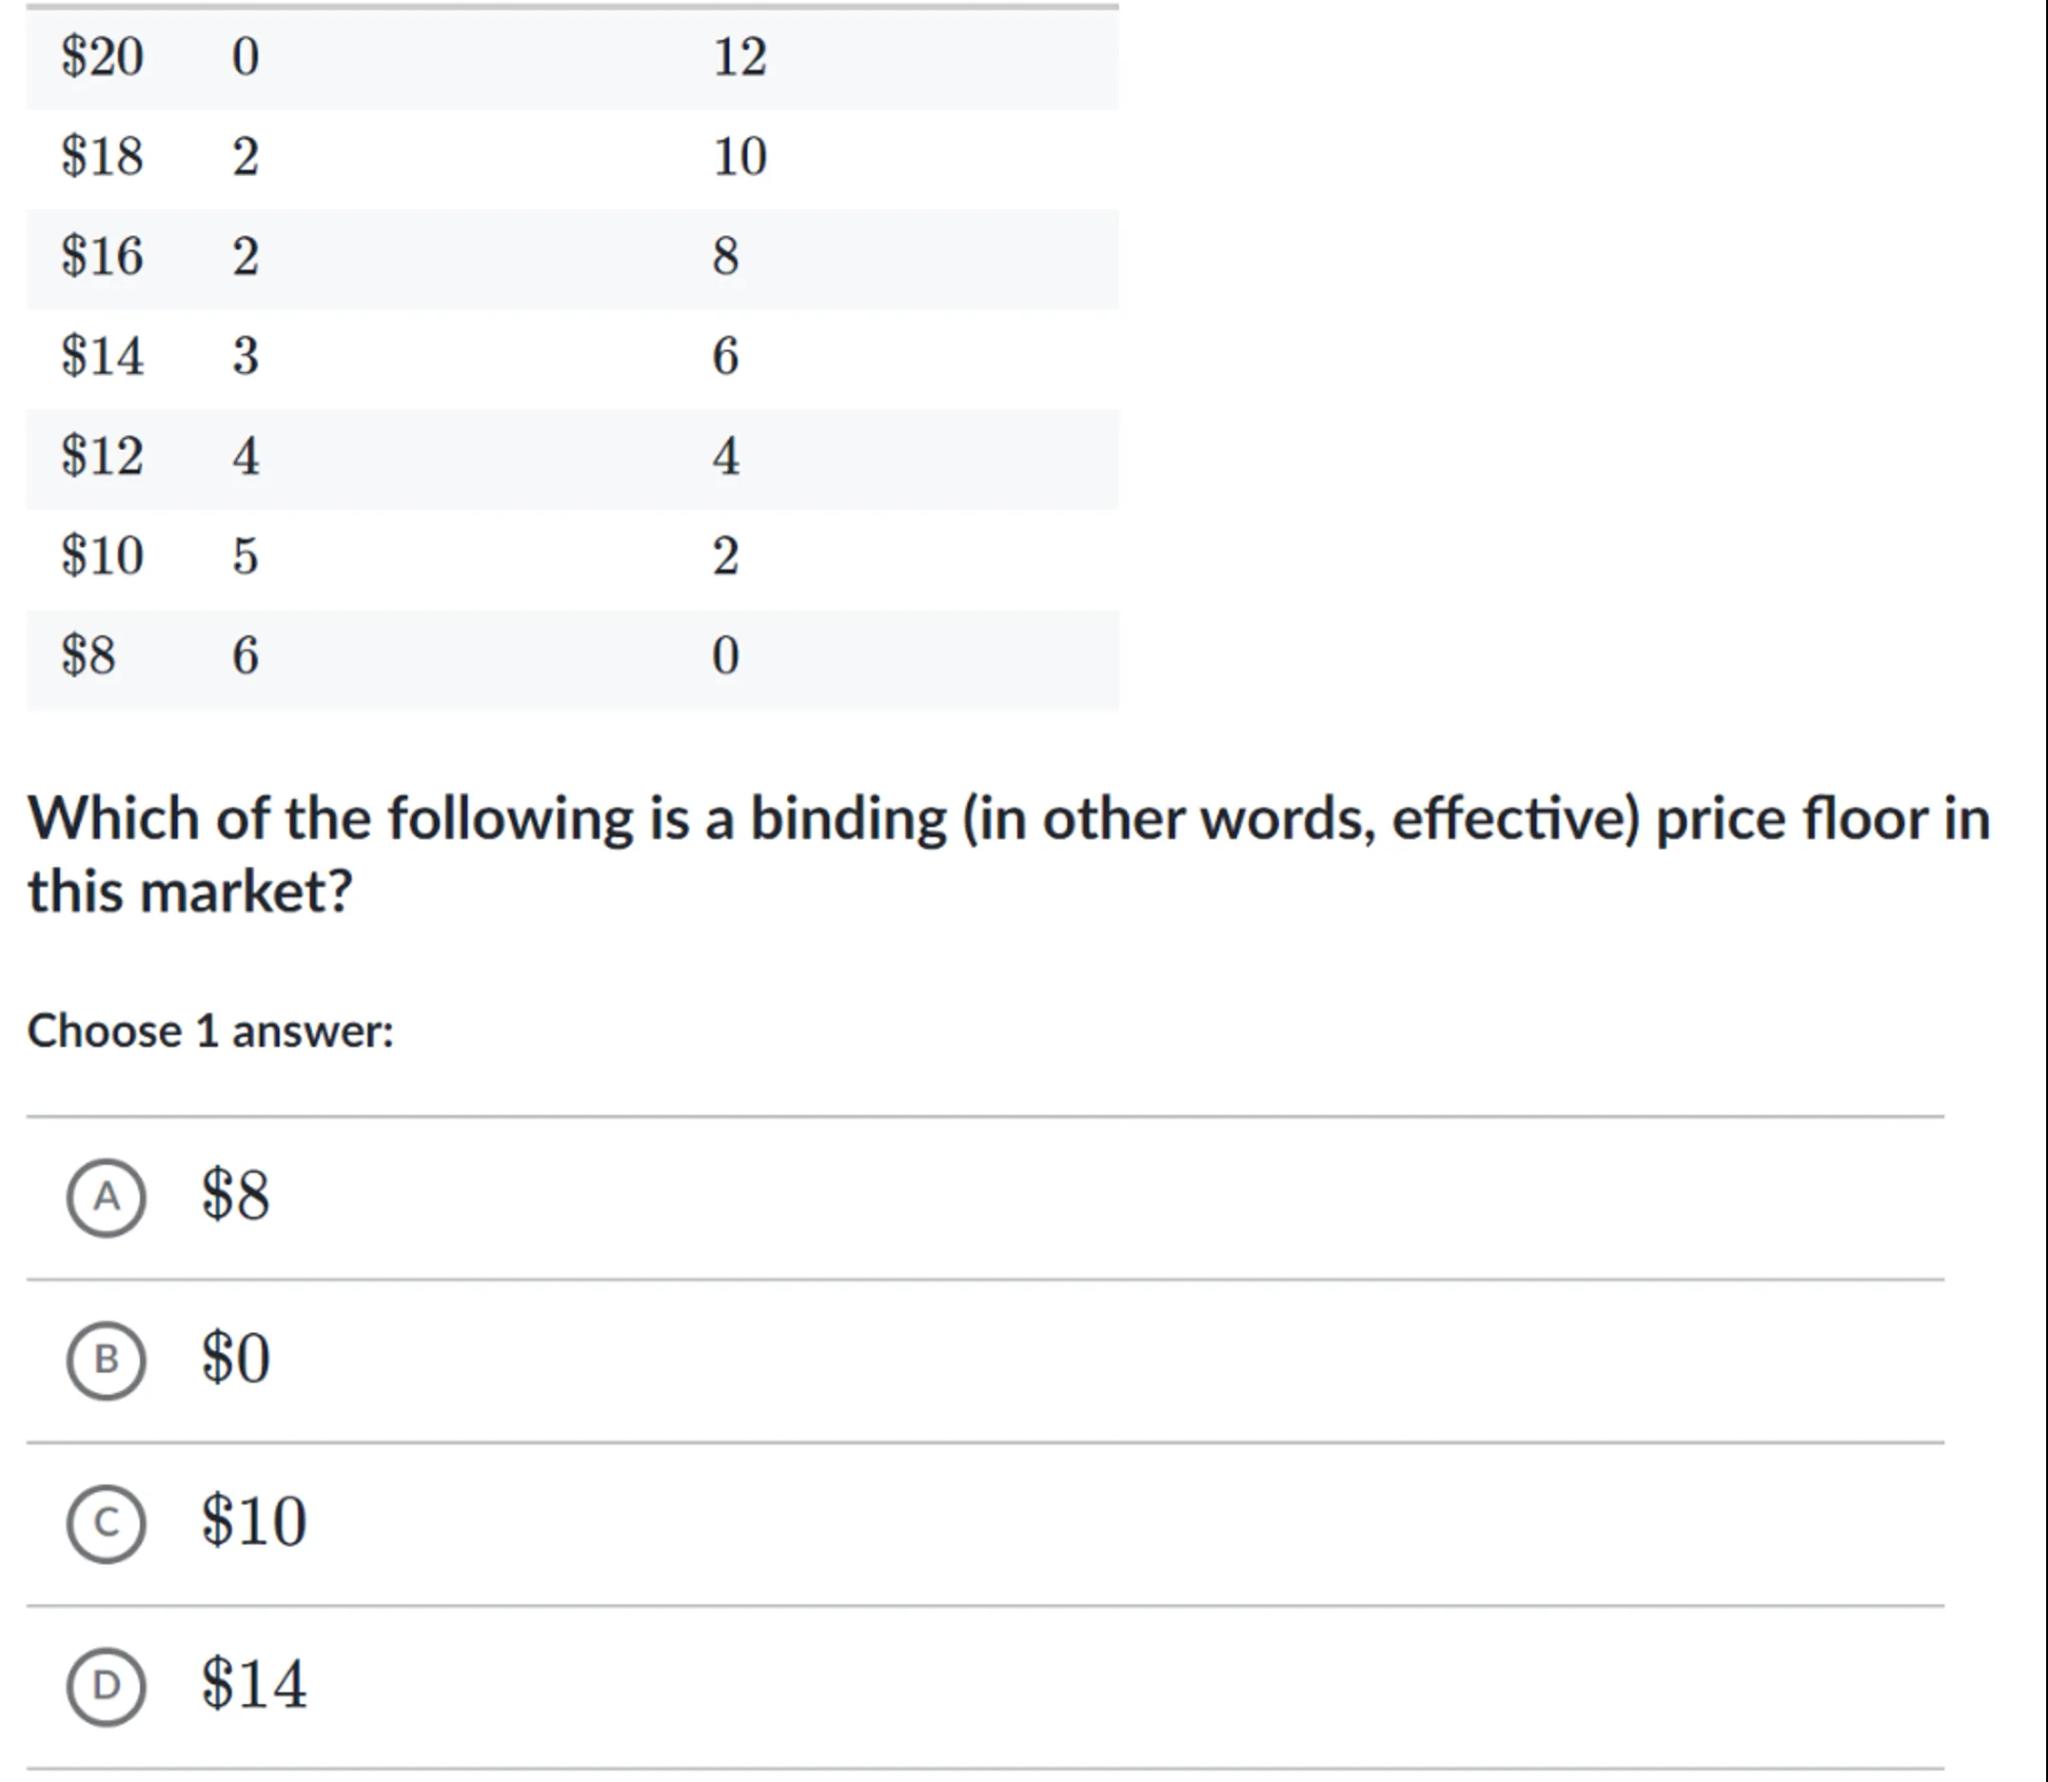2048x1782 pixels.
Task: Click the $14 answer label text
Action: coord(254,1684)
